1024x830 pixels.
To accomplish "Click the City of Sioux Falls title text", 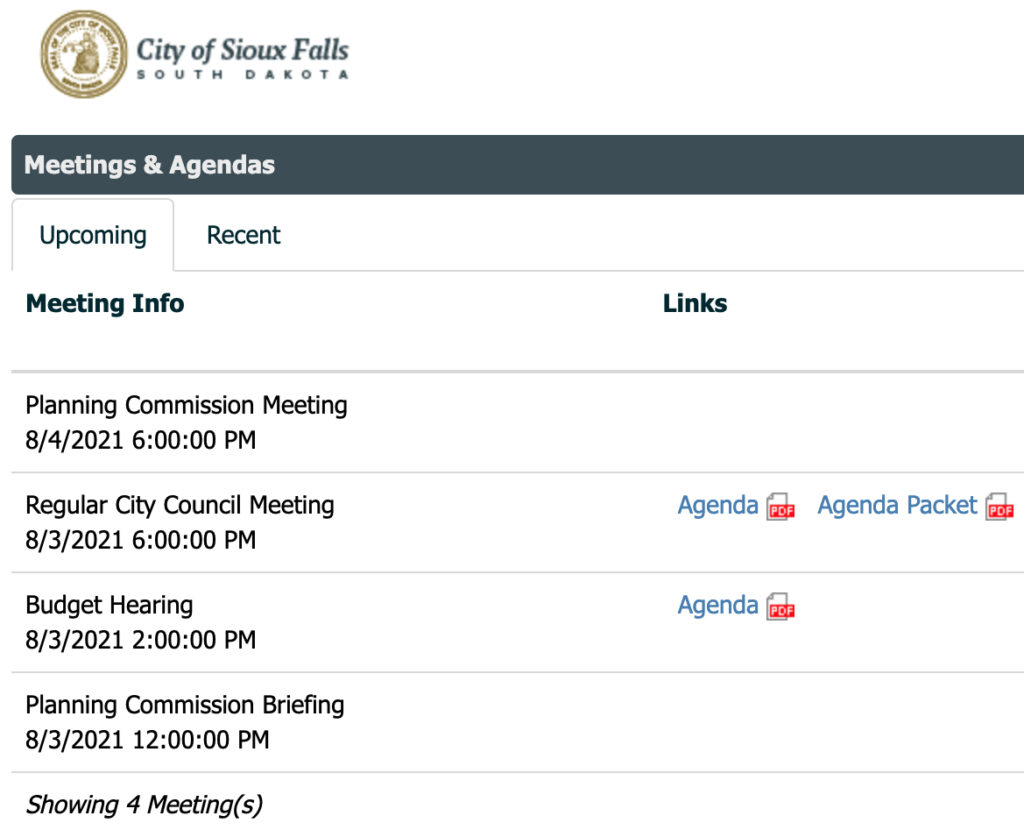I will (x=242, y=50).
